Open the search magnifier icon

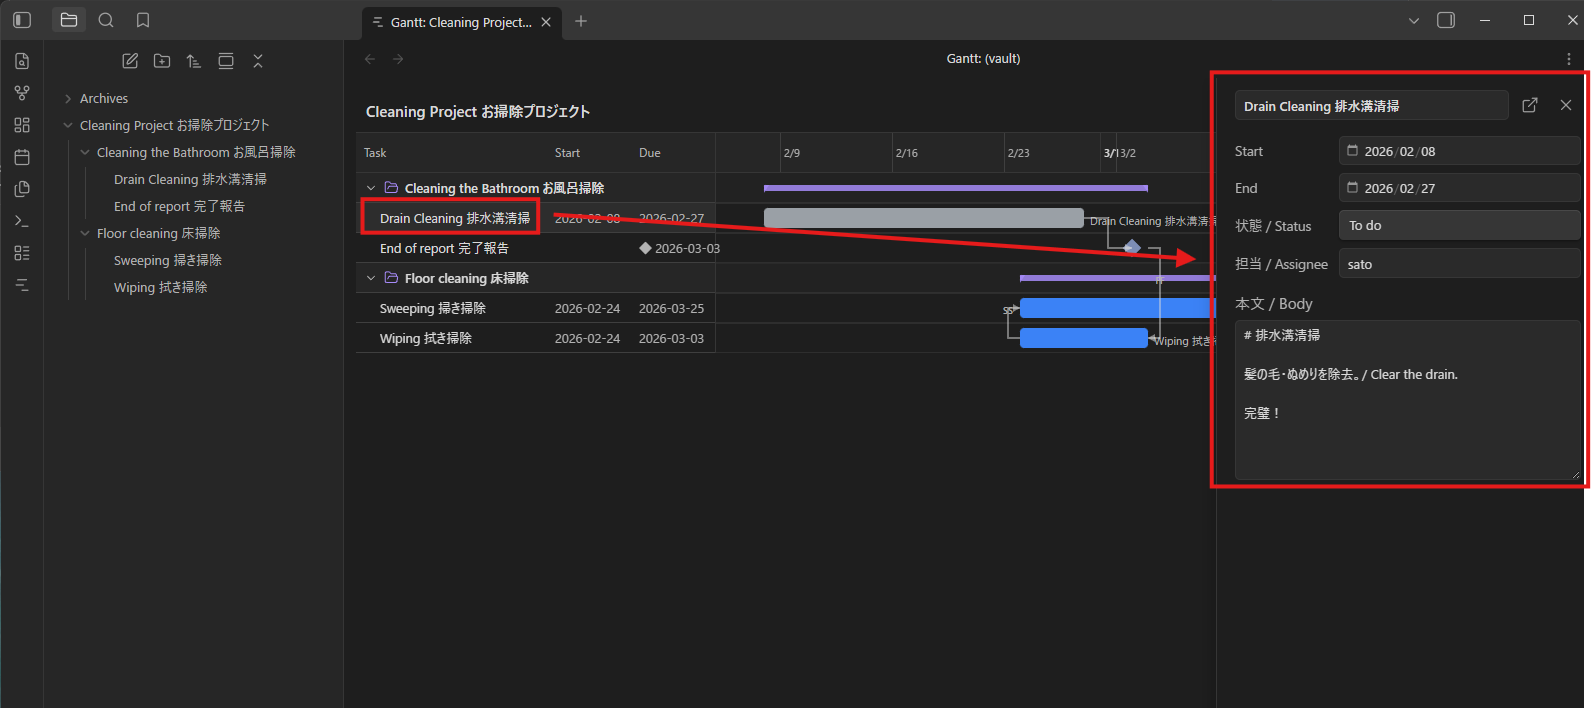(x=106, y=20)
